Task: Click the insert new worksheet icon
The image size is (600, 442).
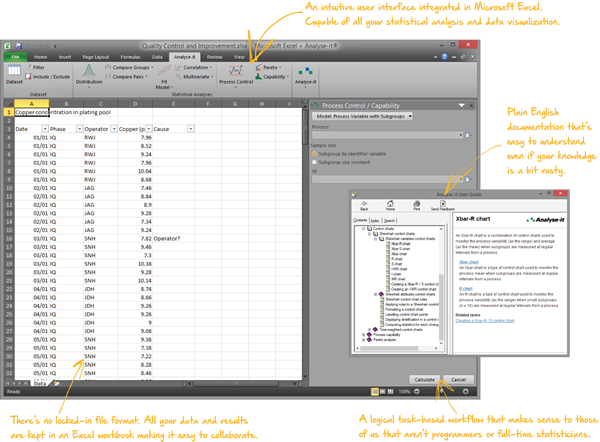Action: [x=56, y=383]
